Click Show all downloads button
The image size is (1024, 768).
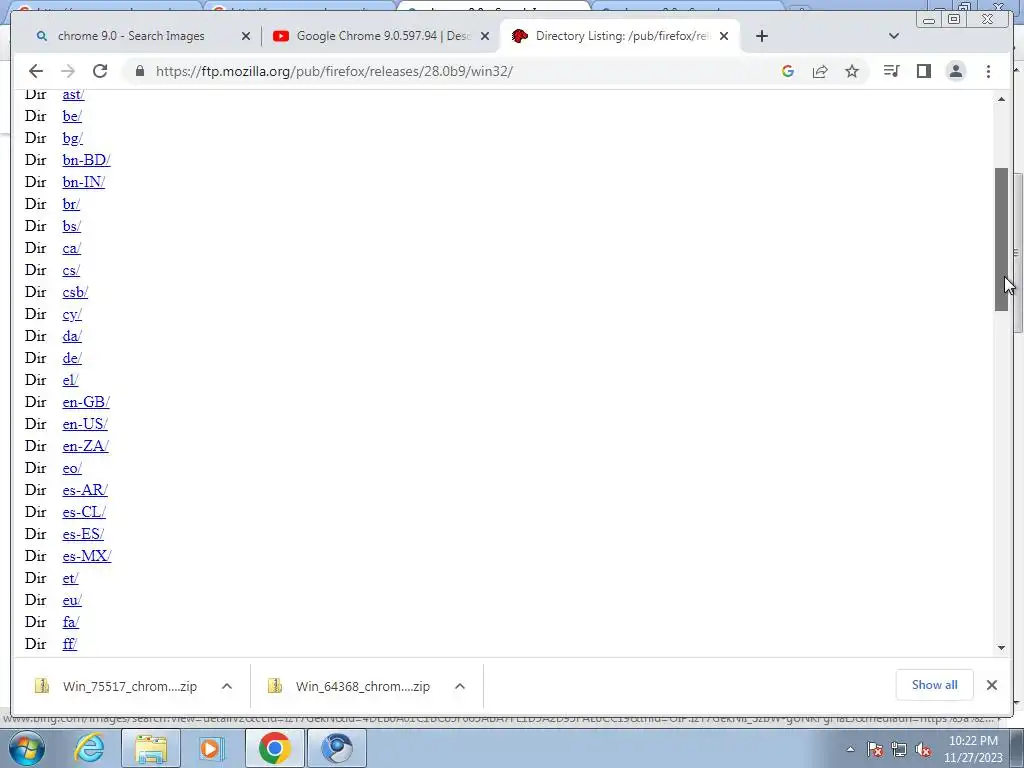(x=935, y=685)
